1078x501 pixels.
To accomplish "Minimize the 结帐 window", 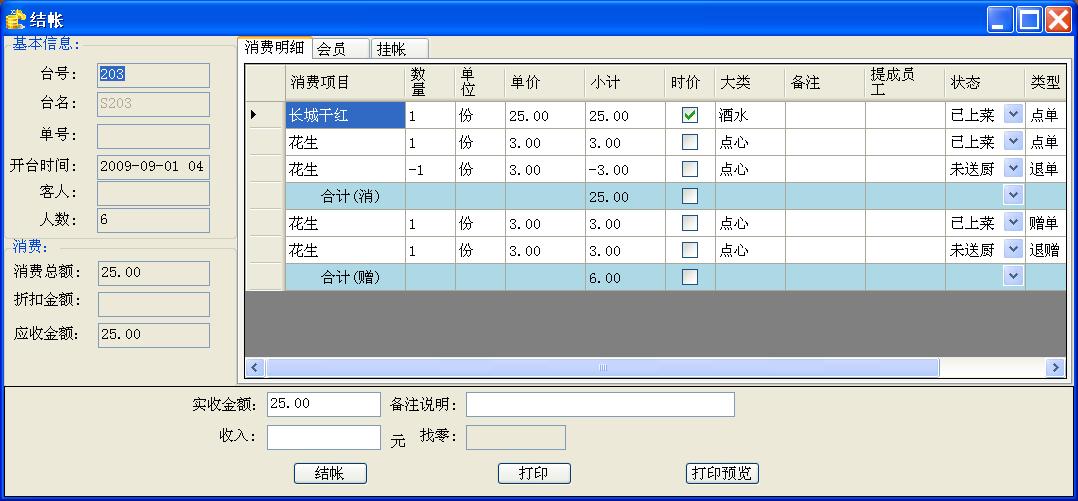I will (x=1000, y=19).
